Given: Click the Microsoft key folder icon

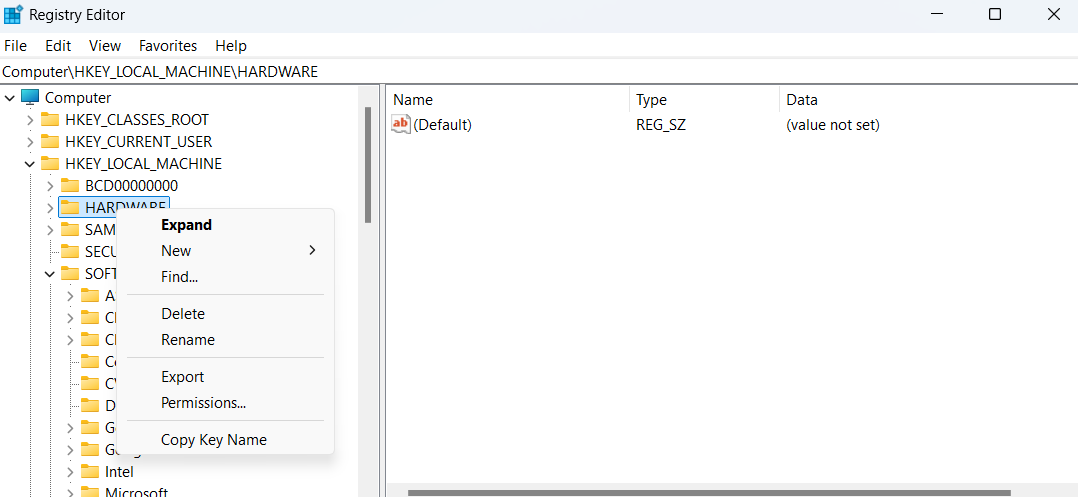Looking at the screenshot, I should tap(89, 492).
